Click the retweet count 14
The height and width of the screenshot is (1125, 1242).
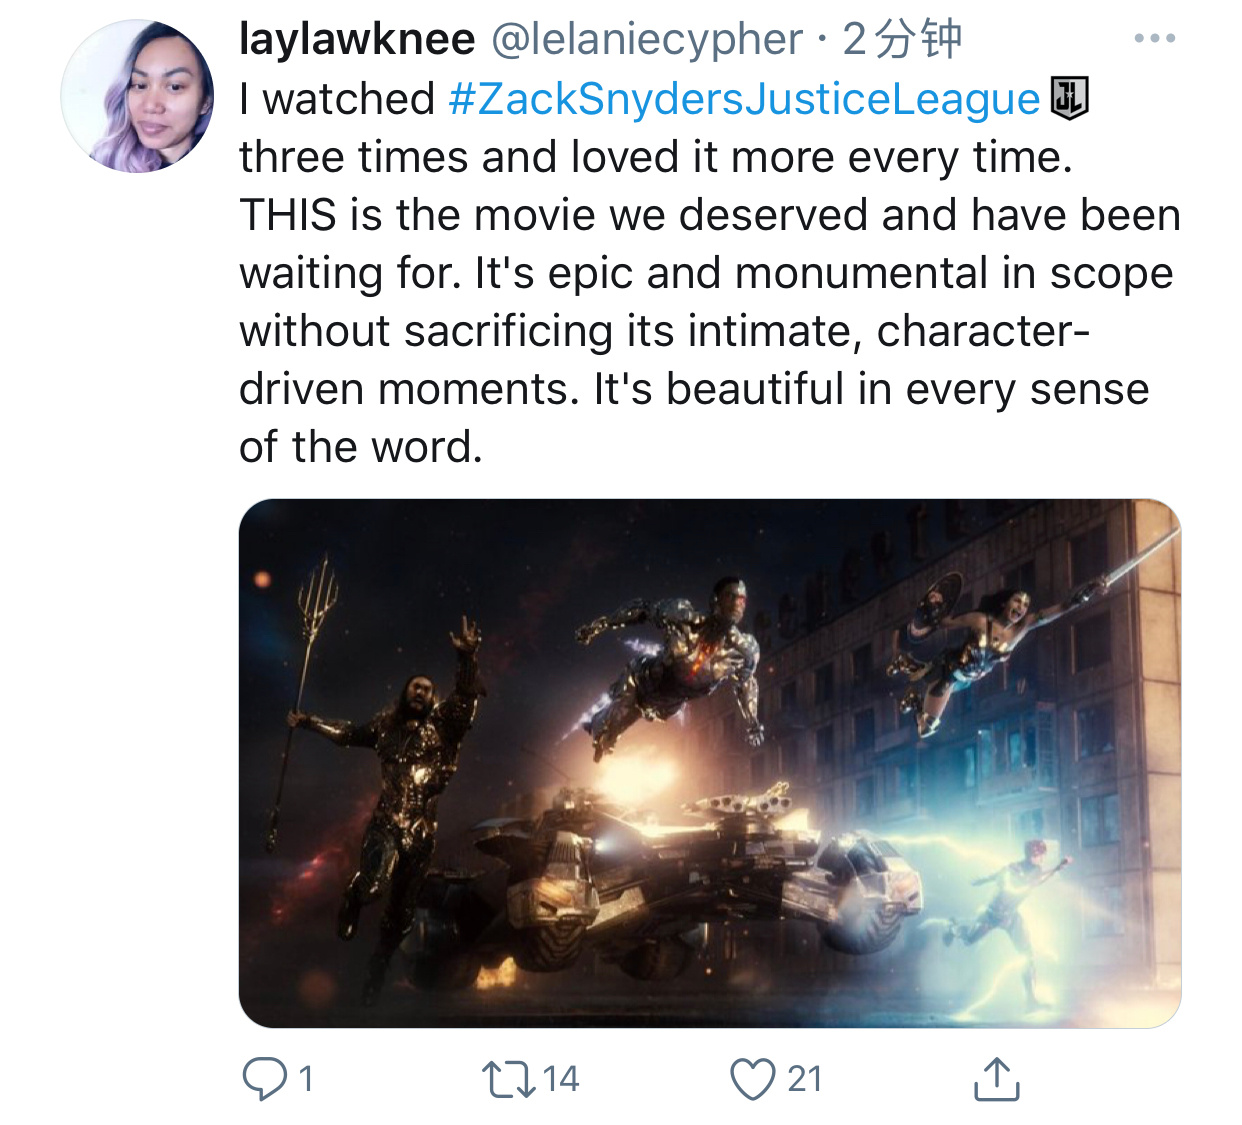[561, 1079]
